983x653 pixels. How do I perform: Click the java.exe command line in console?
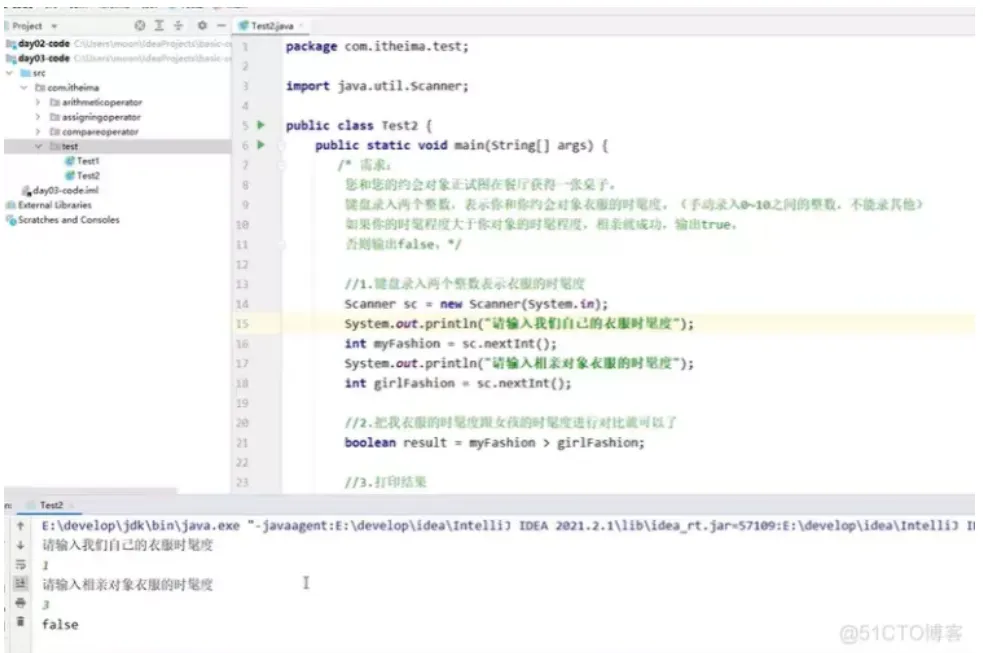[508, 526]
